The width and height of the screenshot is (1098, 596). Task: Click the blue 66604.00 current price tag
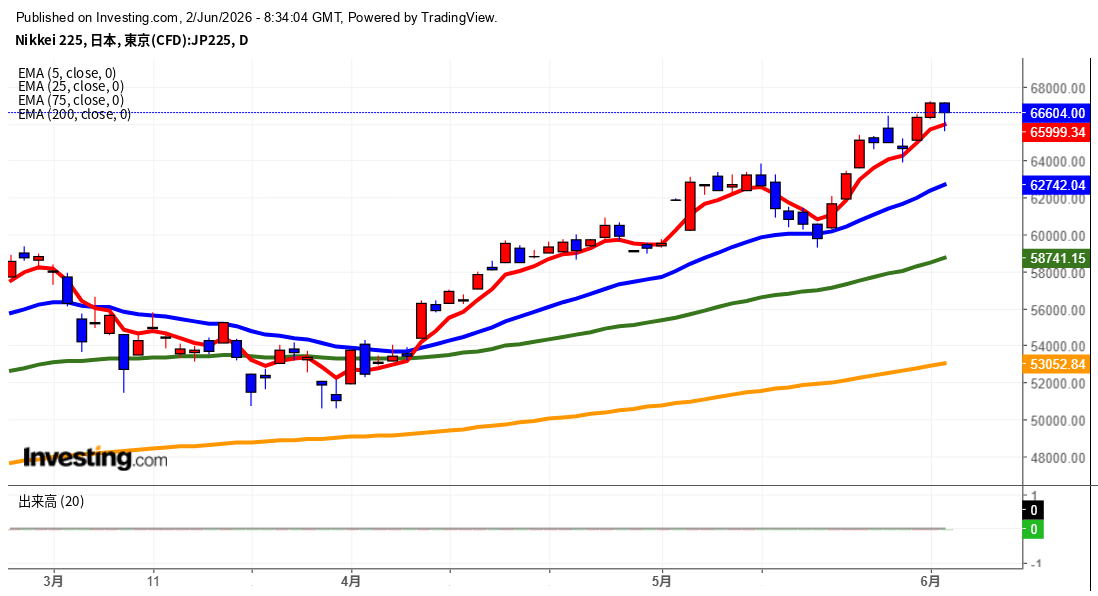(1057, 113)
